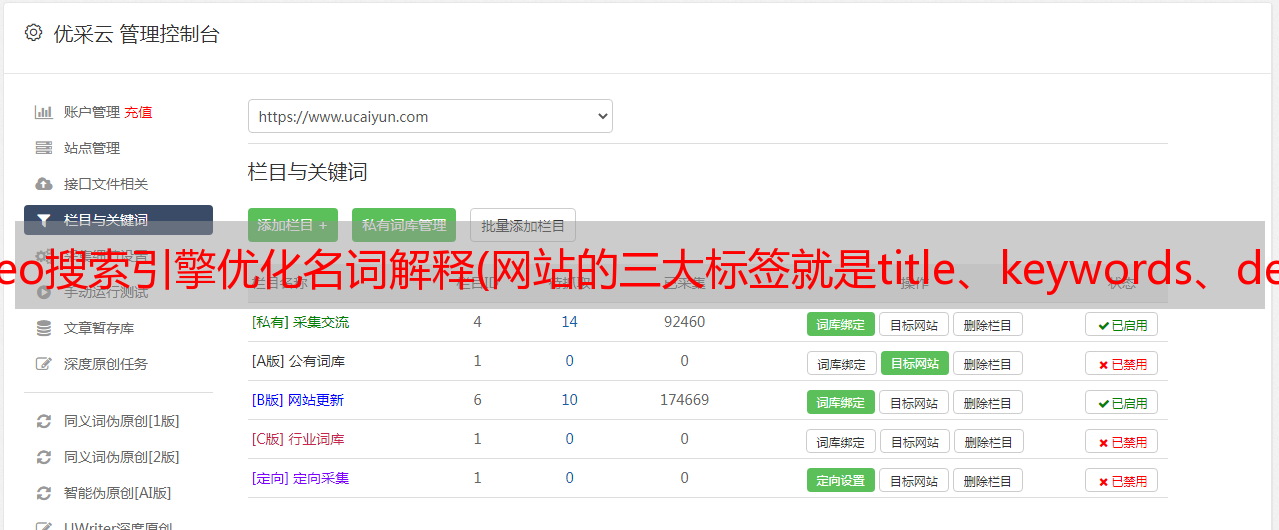Open 文章暂存库 via its database icon
The height and width of the screenshot is (530, 1279).
point(44,328)
